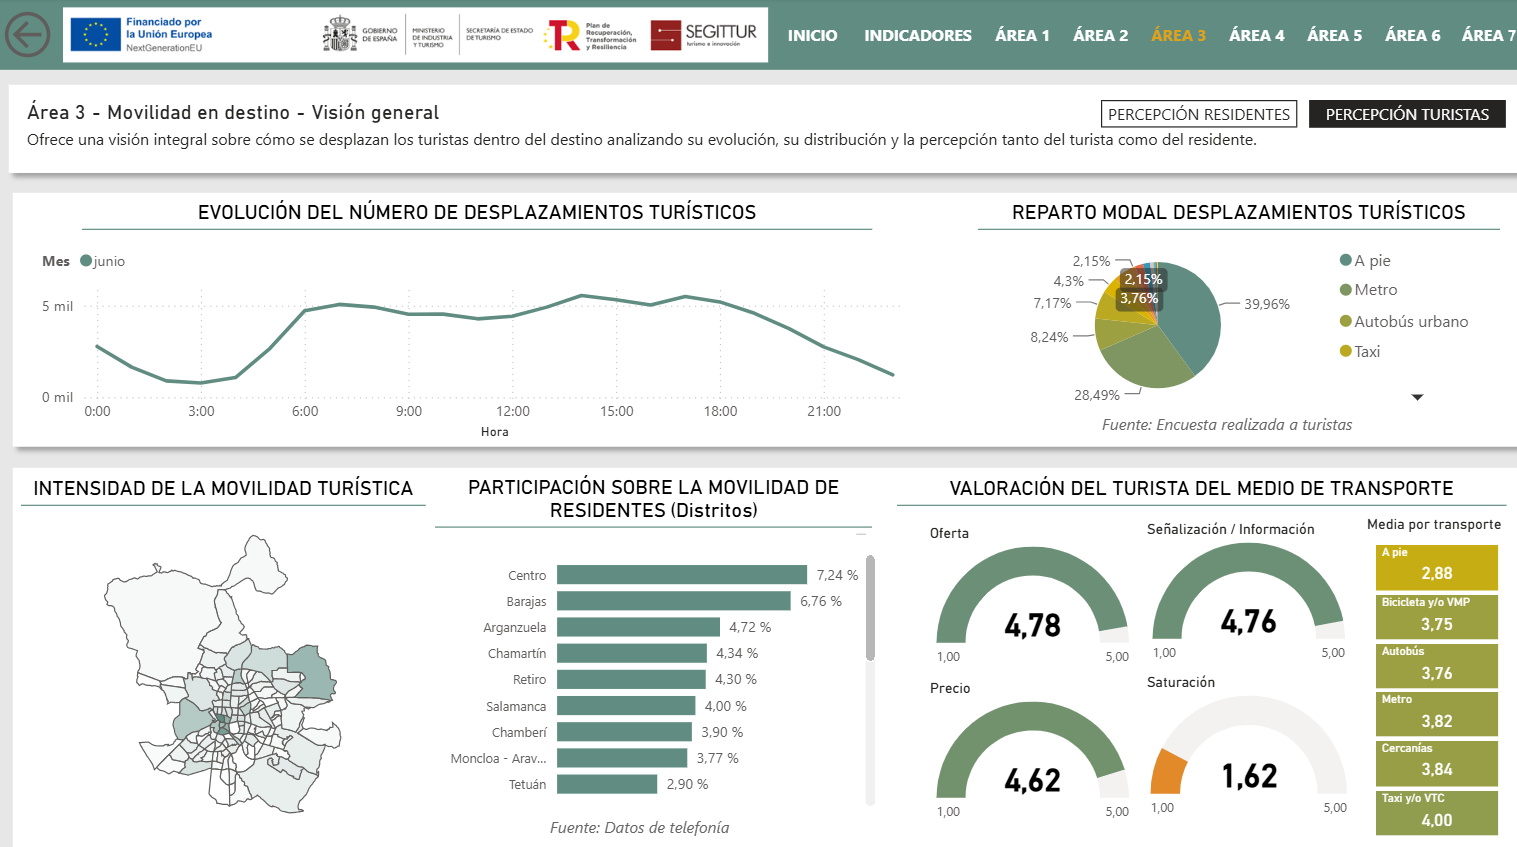Toggle the junio month legend item

(x=102, y=261)
